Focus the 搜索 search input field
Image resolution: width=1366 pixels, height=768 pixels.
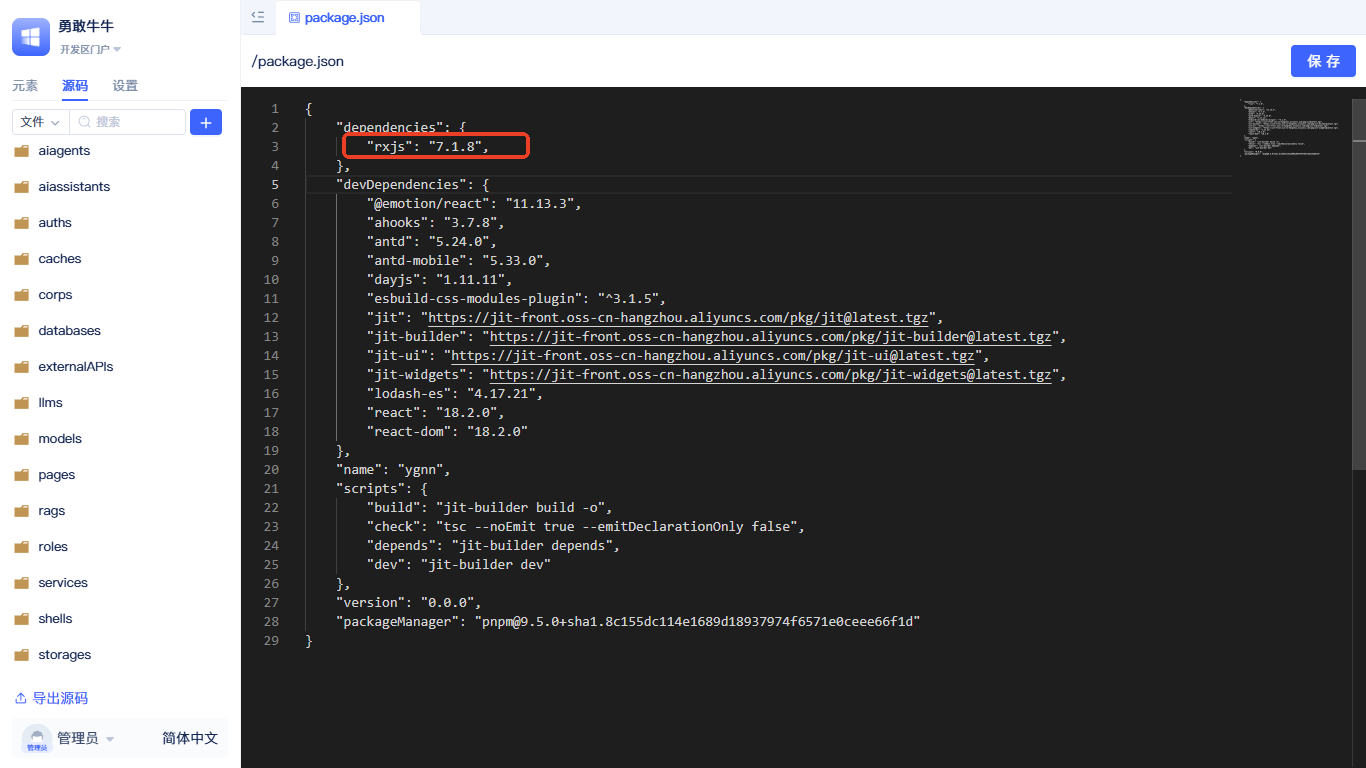pos(129,122)
